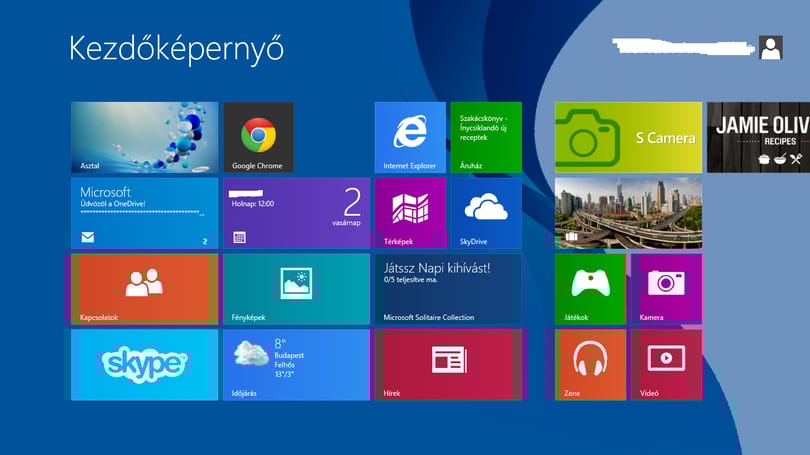Open the calendar tile showing vasárnap
Screen dimensions: 810x455
tap(297, 213)
